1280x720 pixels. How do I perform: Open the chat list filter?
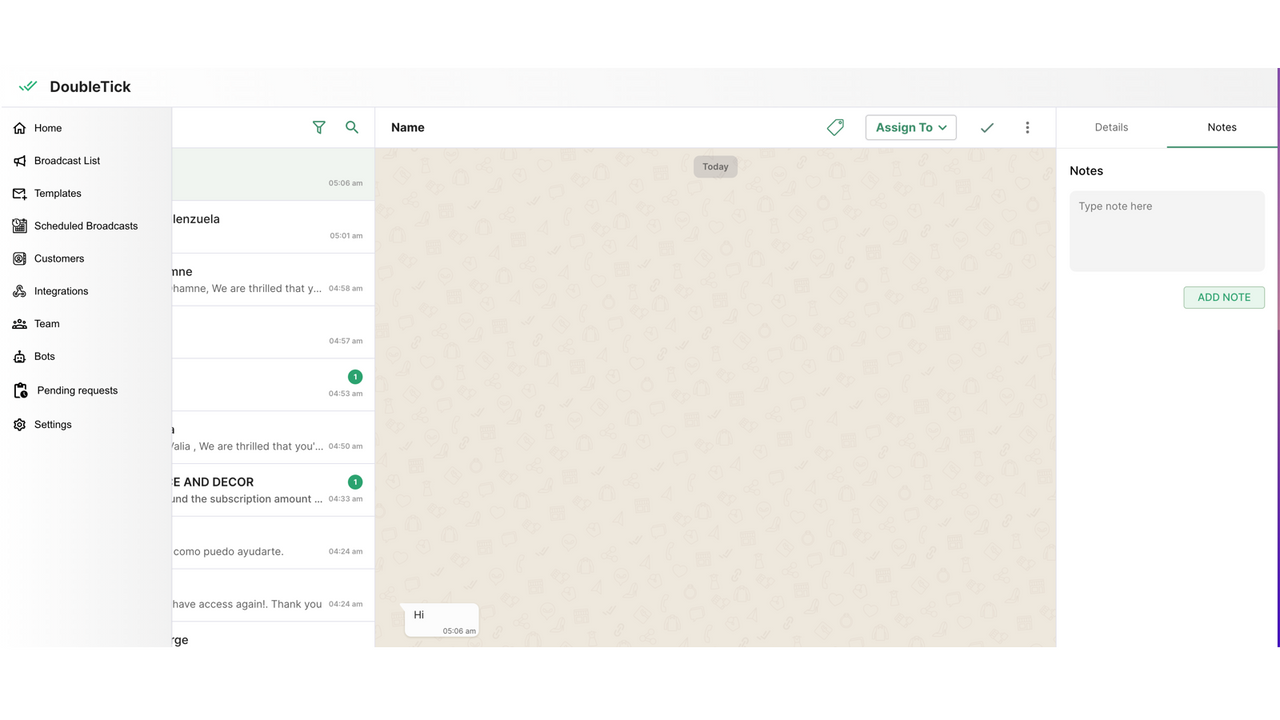click(319, 127)
